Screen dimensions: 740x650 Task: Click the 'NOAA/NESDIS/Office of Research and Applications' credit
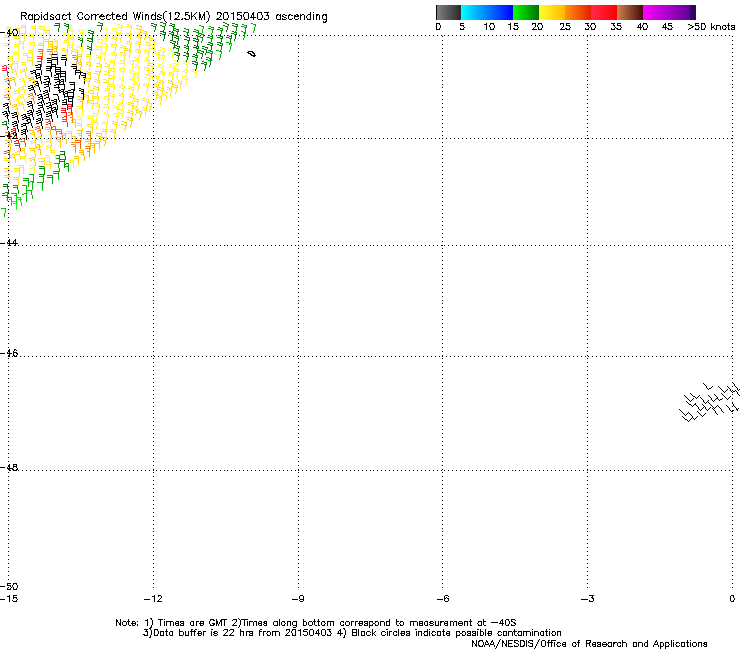pyautogui.click(x=589, y=644)
